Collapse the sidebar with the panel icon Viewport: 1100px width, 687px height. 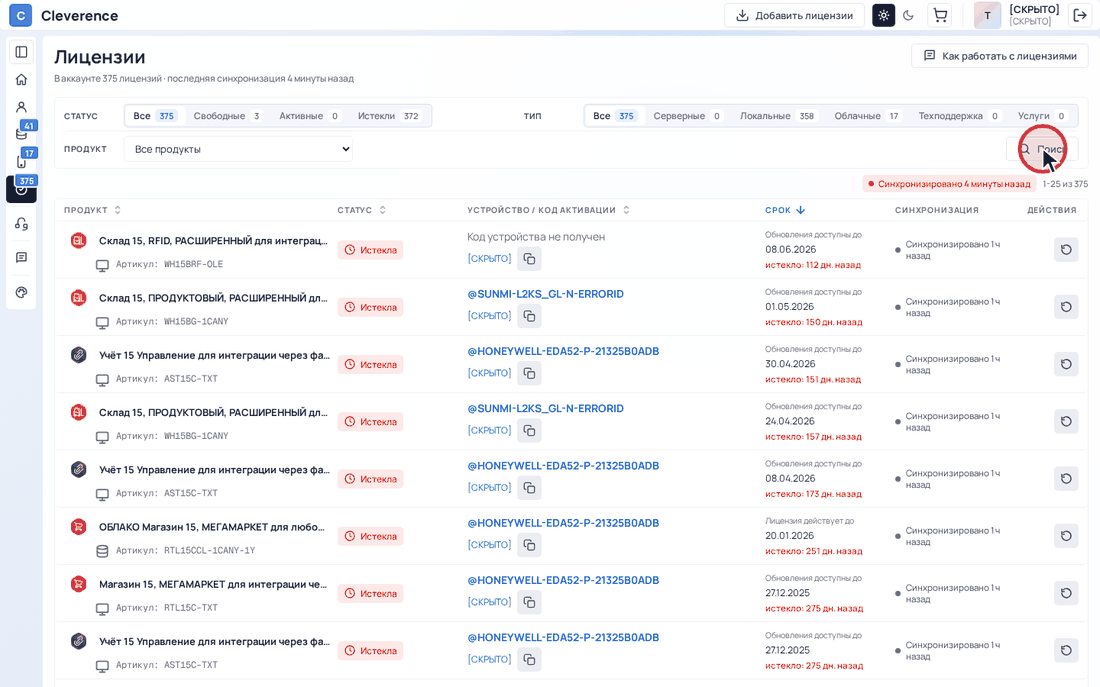point(21,52)
